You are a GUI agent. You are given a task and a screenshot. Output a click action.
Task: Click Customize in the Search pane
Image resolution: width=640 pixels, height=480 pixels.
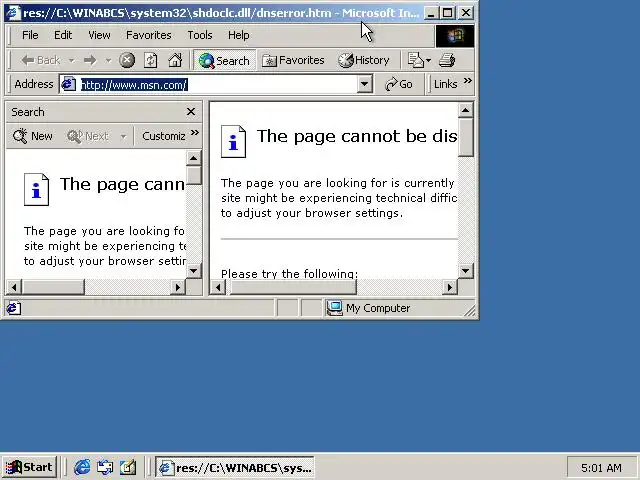tap(163, 136)
